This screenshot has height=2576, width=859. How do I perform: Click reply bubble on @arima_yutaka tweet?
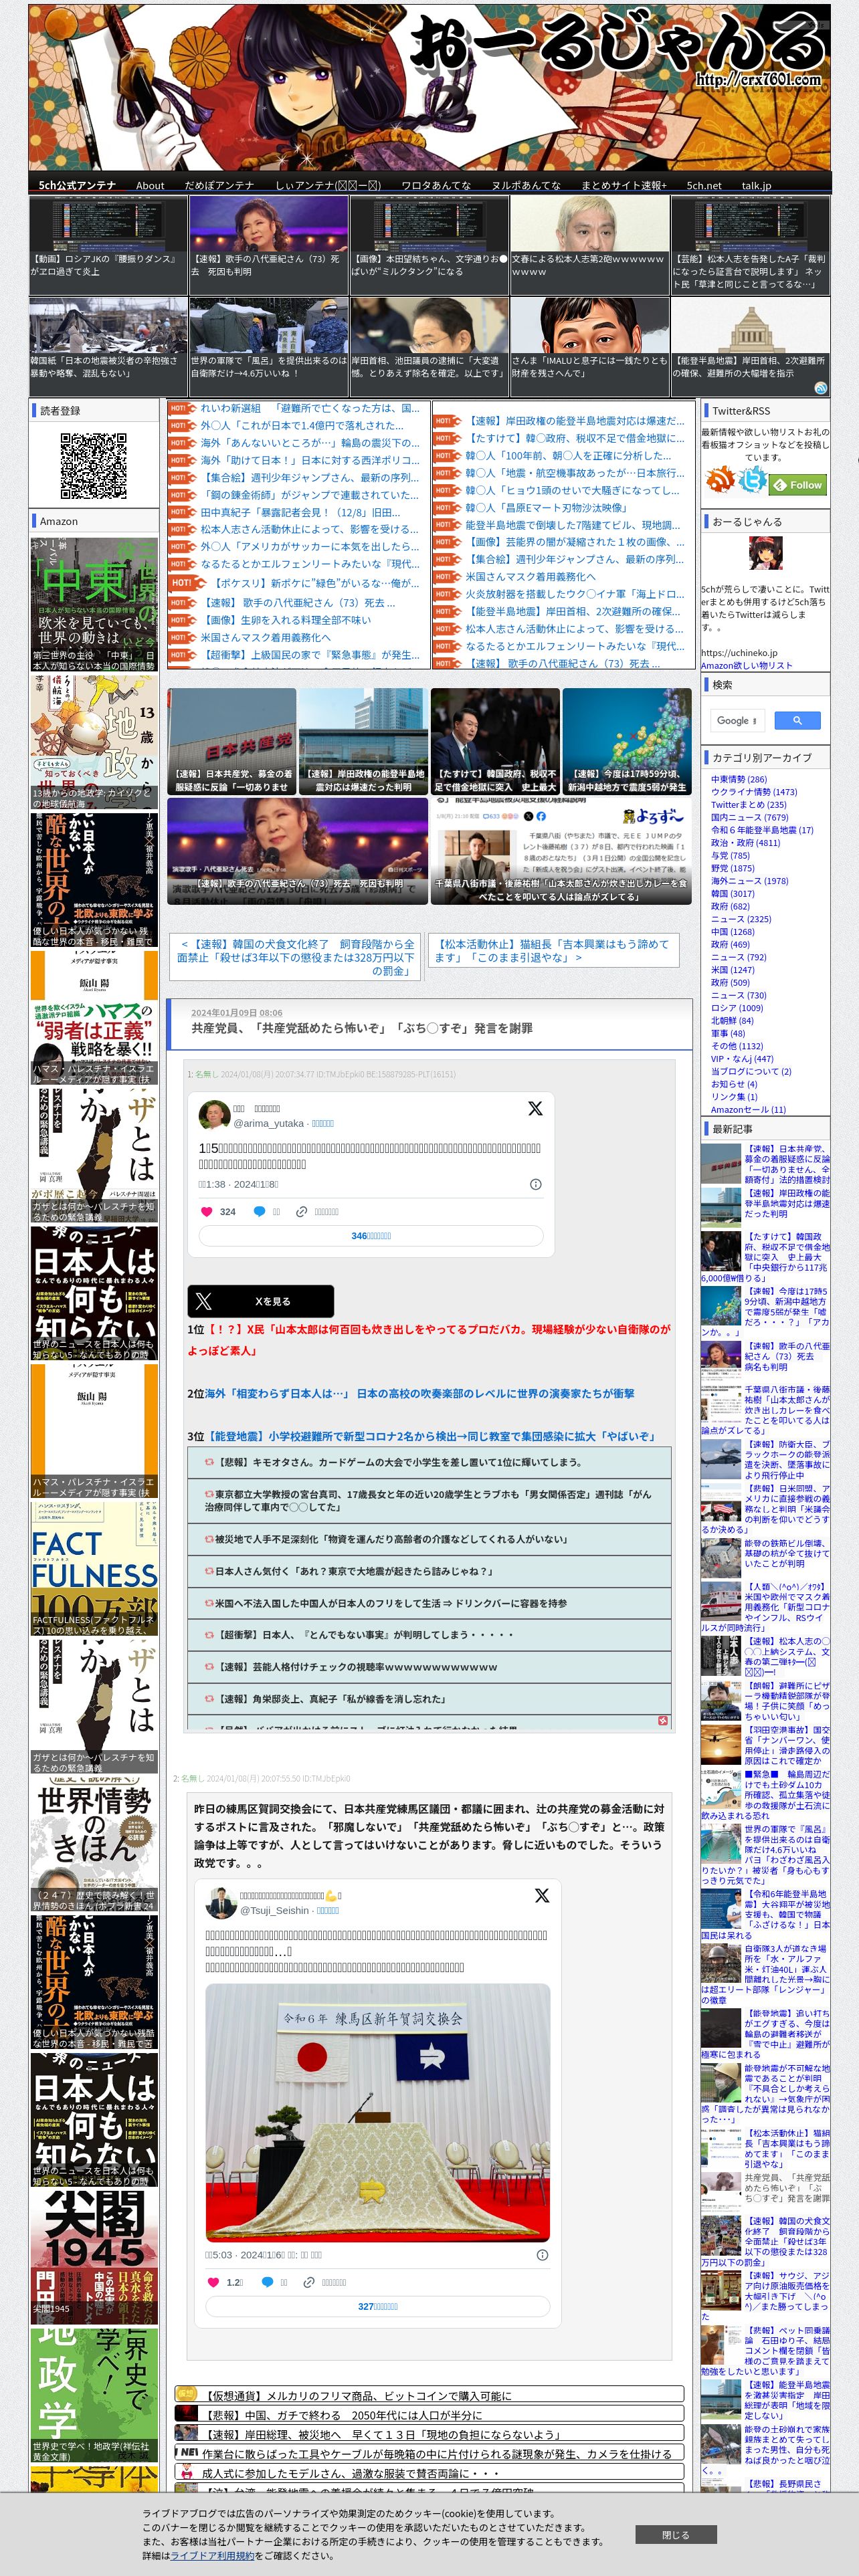click(x=259, y=1211)
